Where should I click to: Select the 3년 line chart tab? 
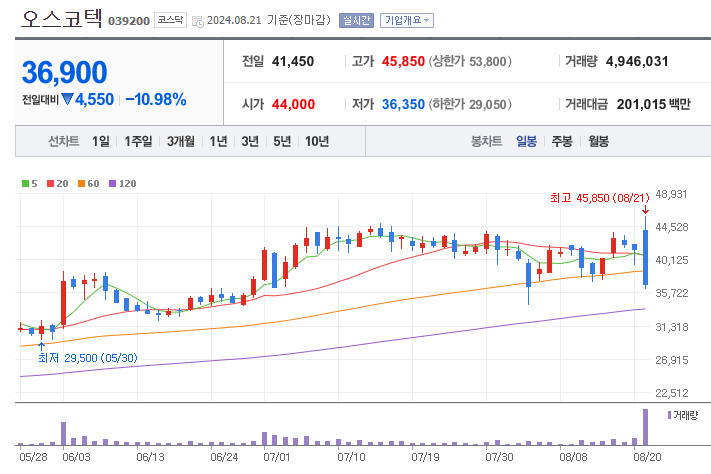[250, 142]
